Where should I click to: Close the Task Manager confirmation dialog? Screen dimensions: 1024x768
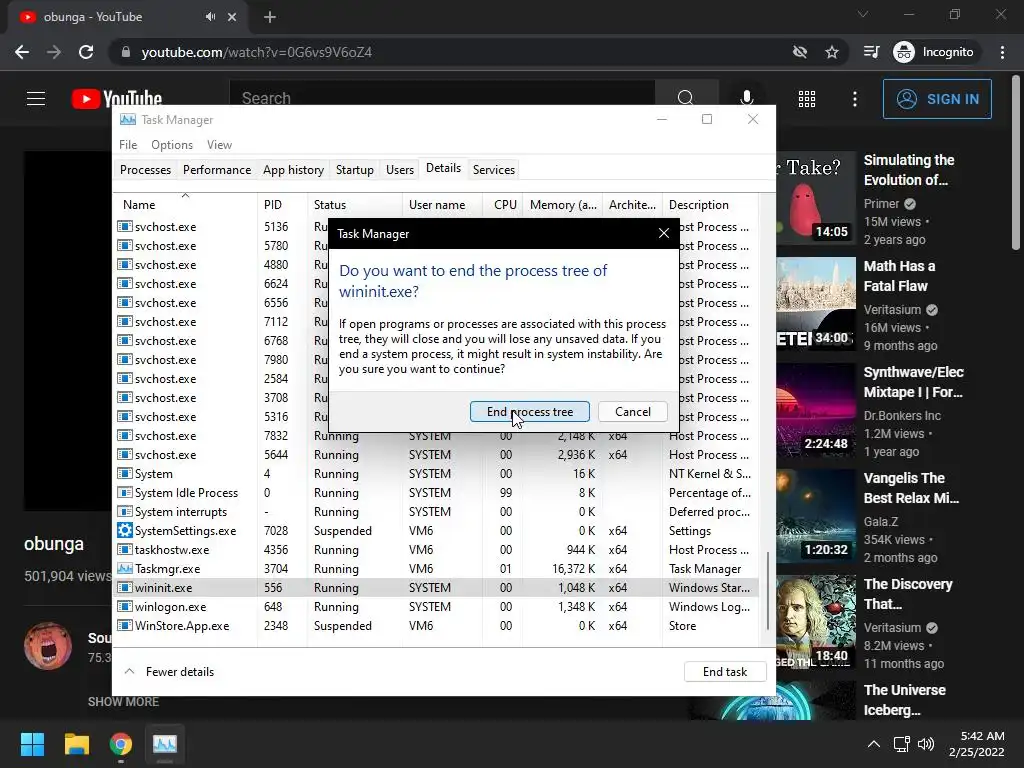coord(664,233)
